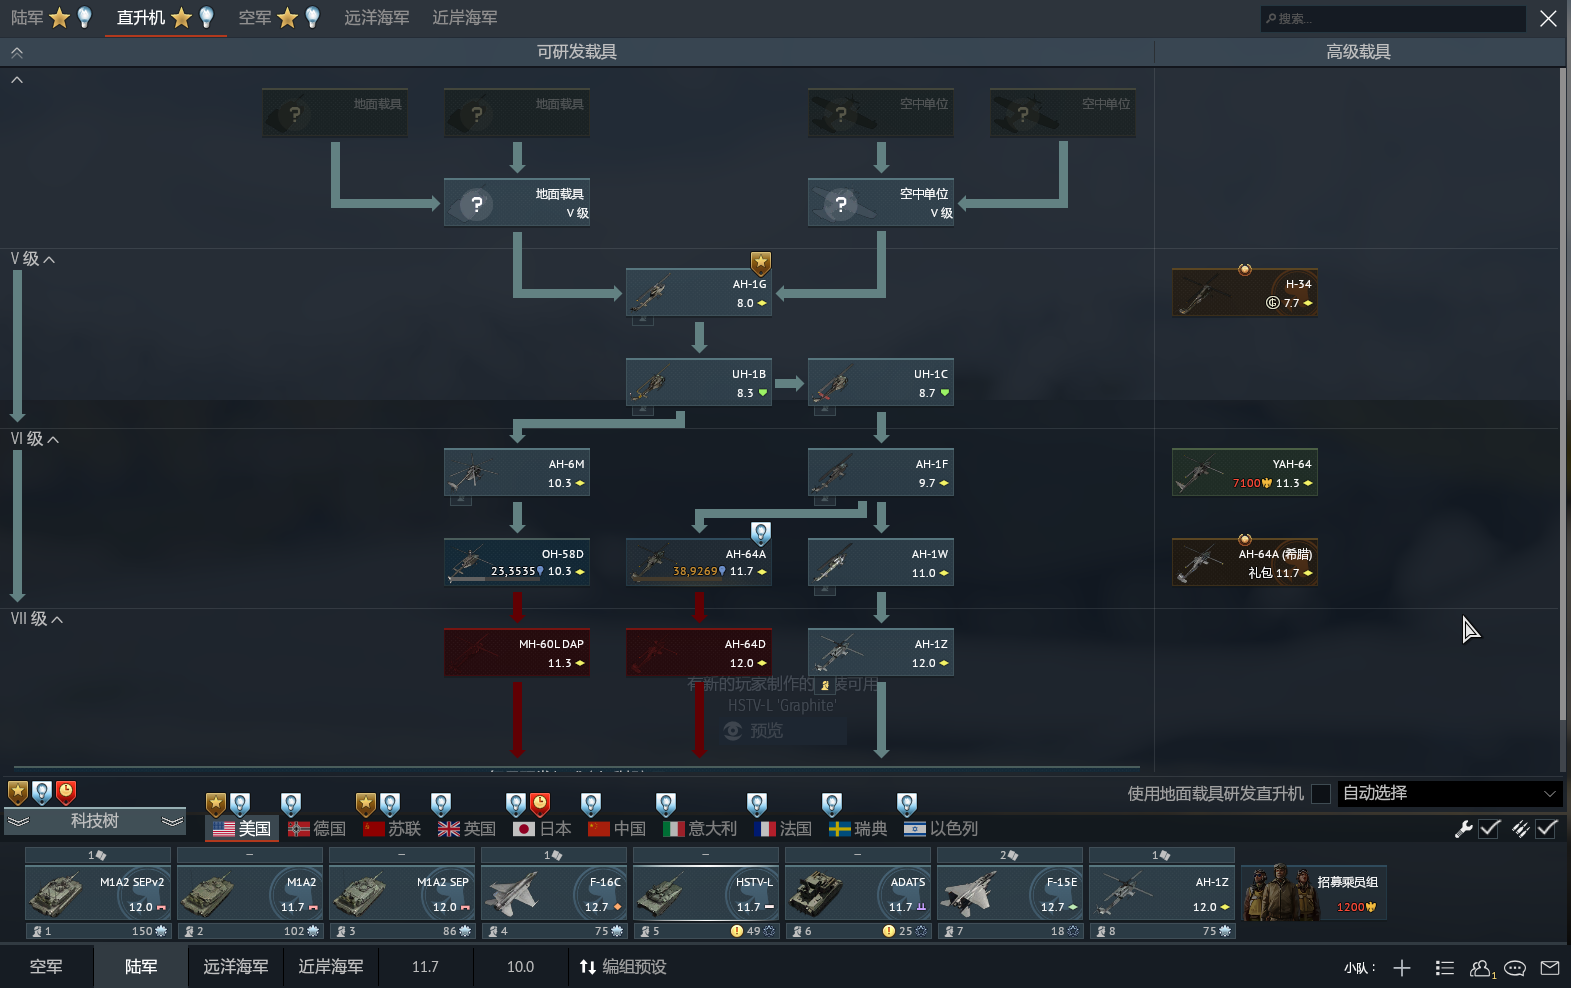The width and height of the screenshot is (1571, 988).
Task: Select 德国 nation tab
Action: pos(317,829)
